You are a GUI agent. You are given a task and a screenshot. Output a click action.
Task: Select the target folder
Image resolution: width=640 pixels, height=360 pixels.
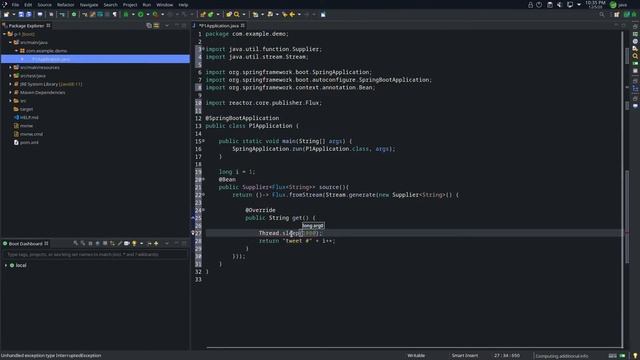(x=26, y=109)
